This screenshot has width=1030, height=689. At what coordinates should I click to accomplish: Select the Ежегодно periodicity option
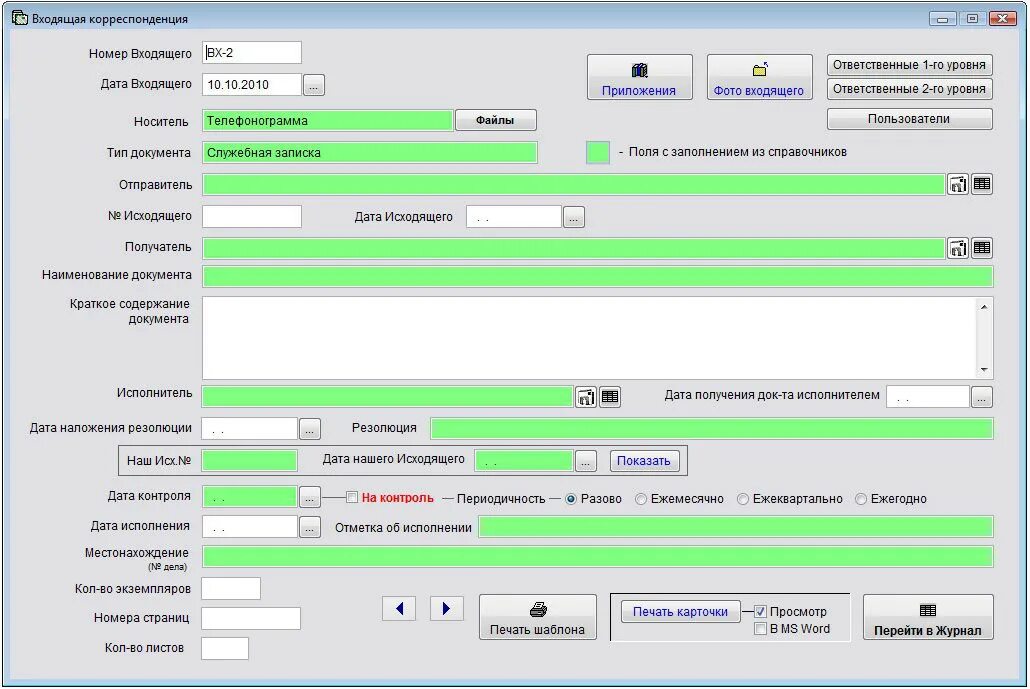pyautogui.click(x=861, y=499)
